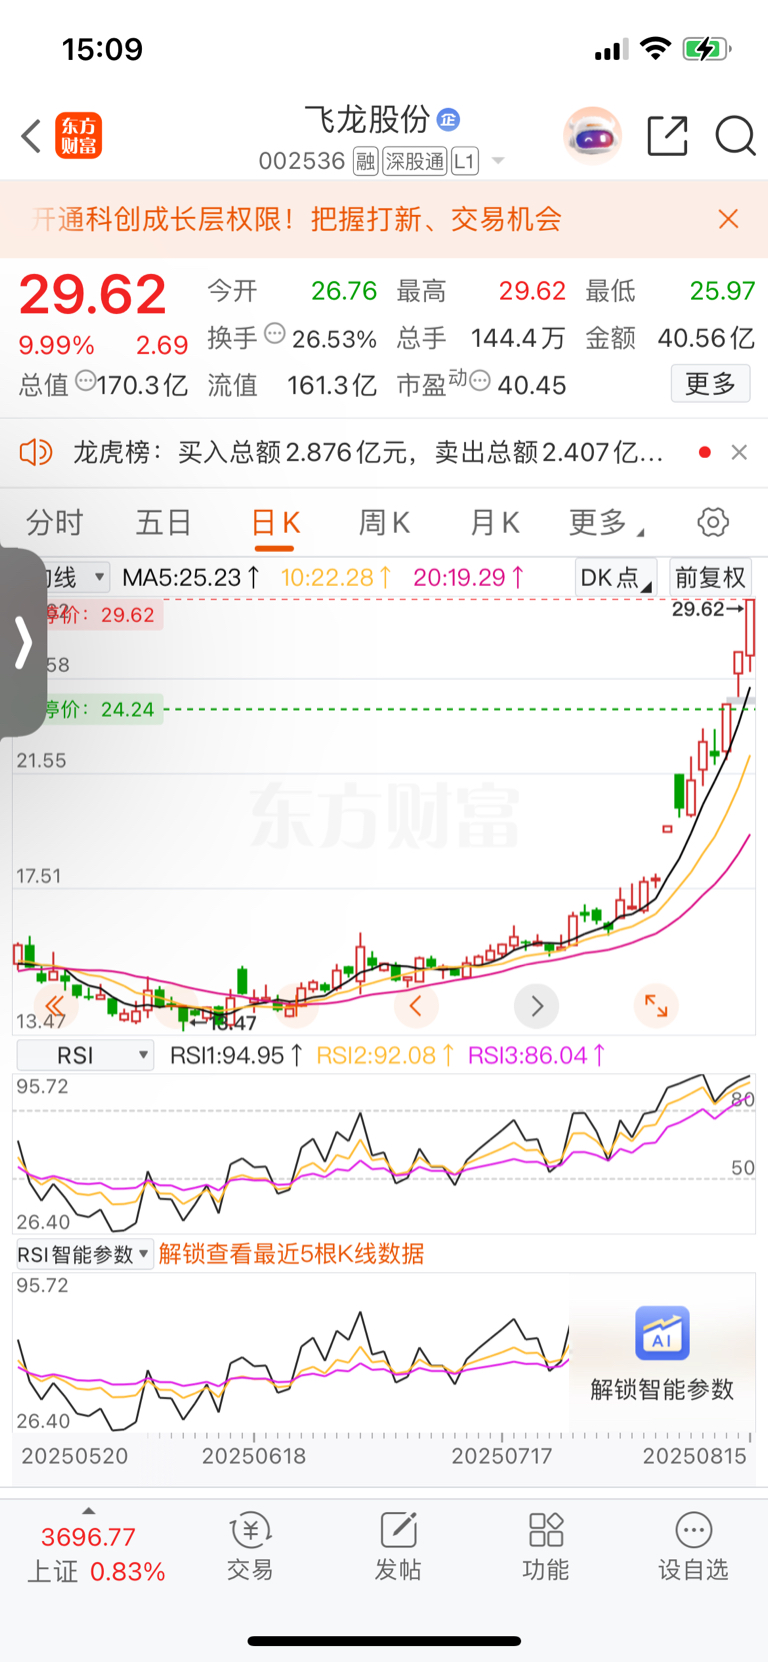Tap the MA5:25.23 value
The height and width of the screenshot is (1663, 768).
(x=191, y=577)
